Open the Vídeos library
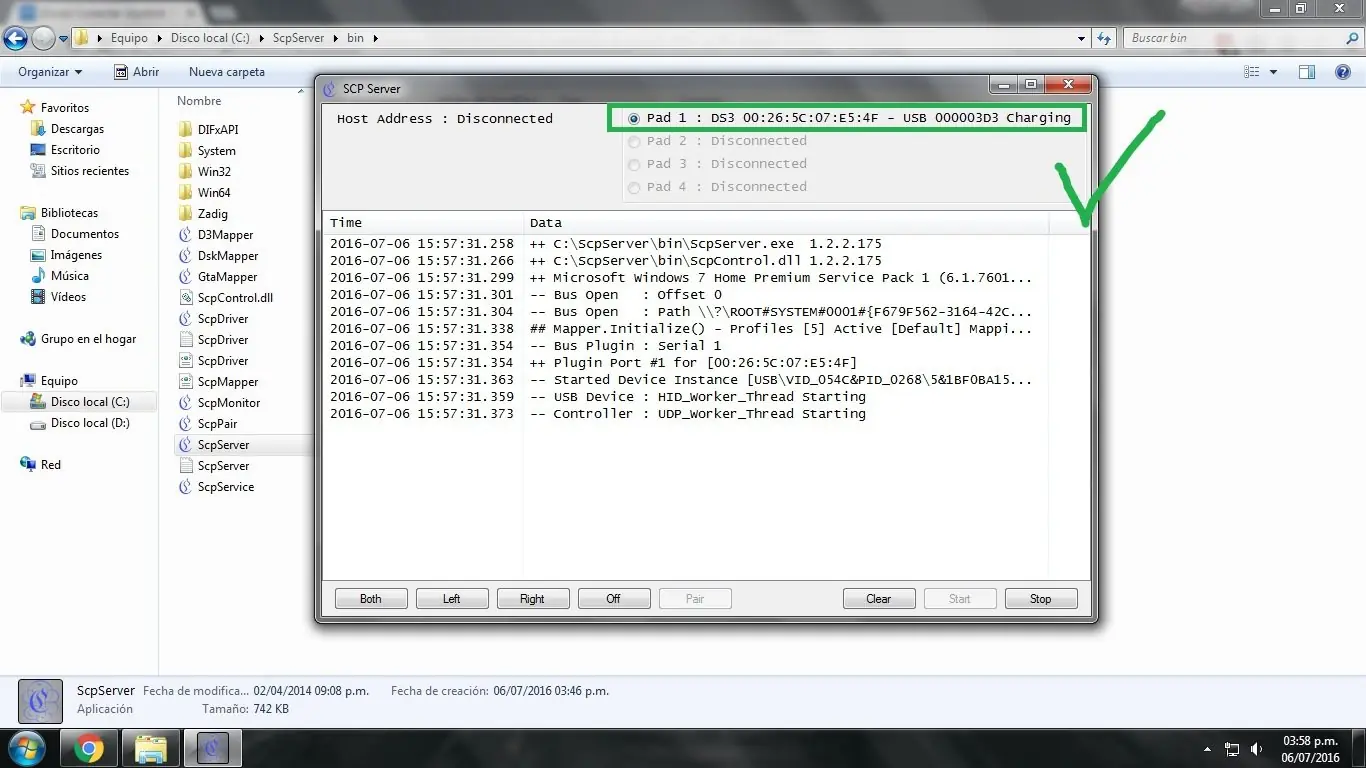 (x=68, y=297)
